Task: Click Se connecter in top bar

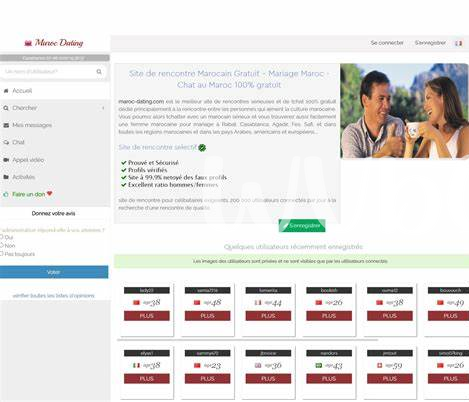Action: click(387, 43)
